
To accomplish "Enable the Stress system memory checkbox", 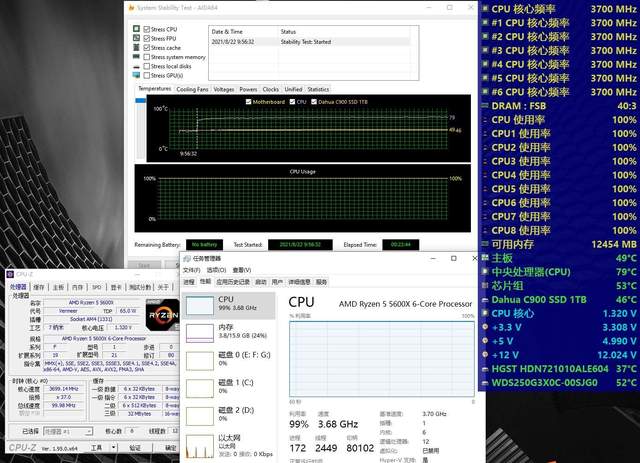I will (147, 57).
